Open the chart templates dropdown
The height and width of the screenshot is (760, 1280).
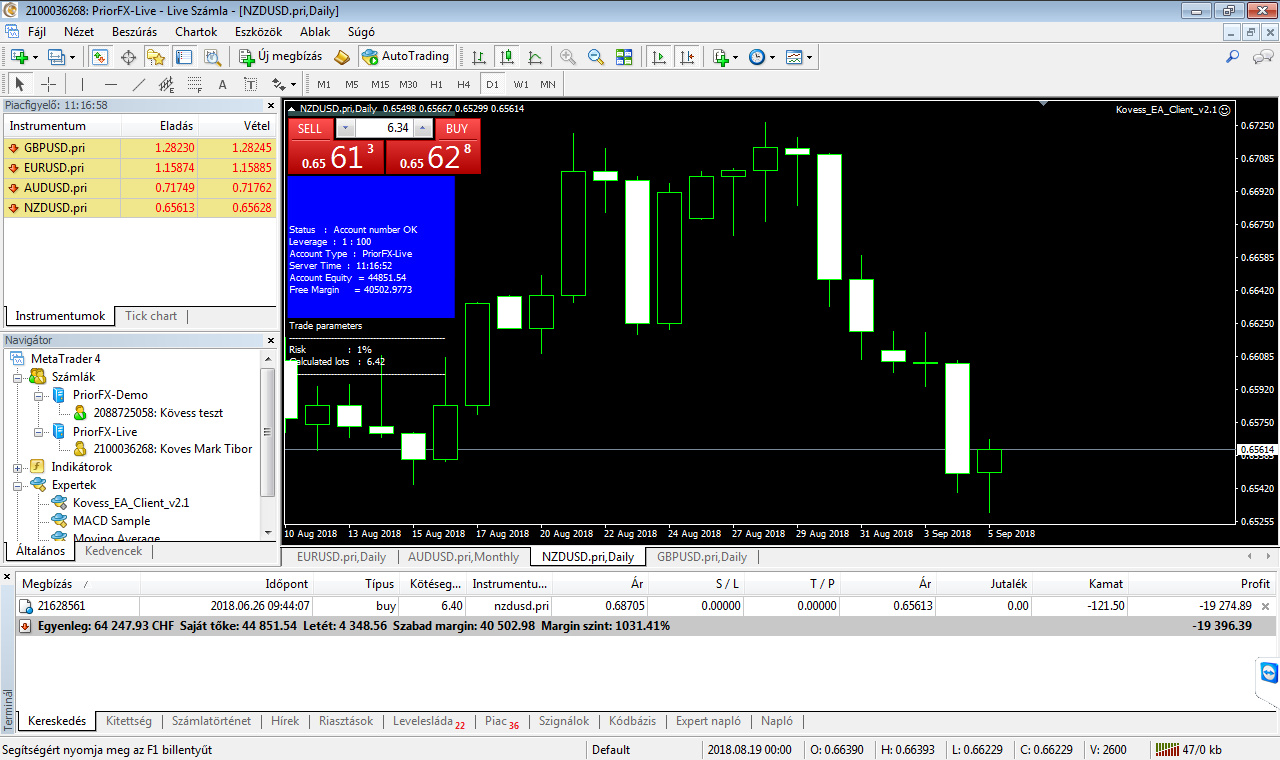pyautogui.click(x=798, y=57)
